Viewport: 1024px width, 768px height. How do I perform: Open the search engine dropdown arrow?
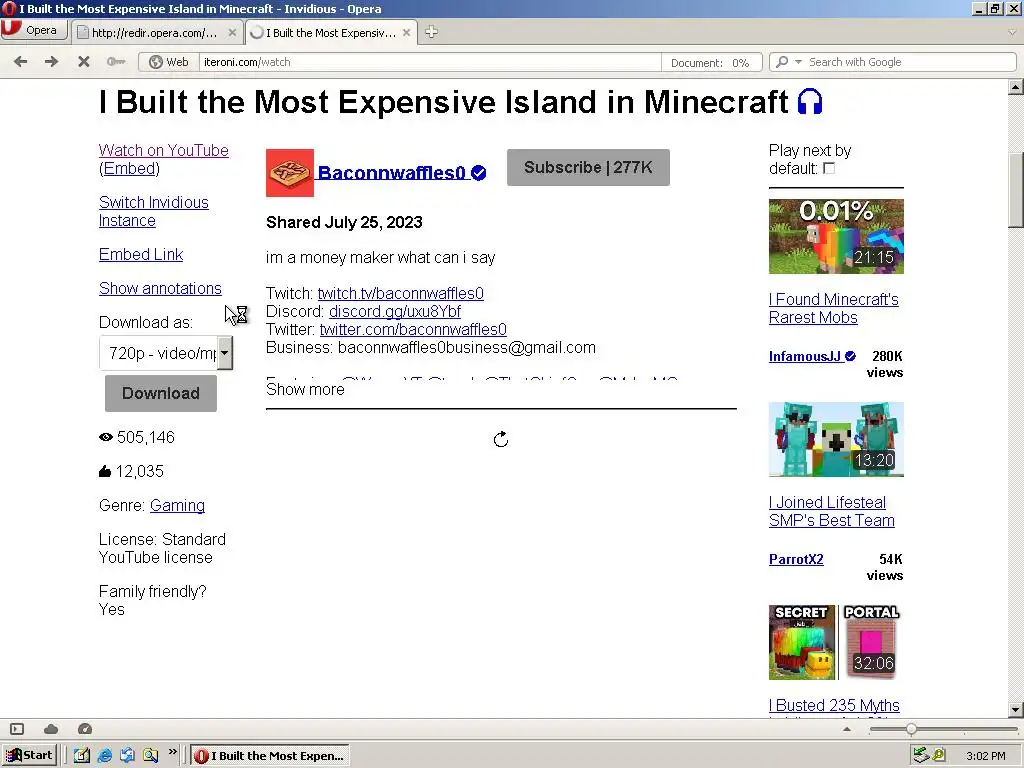point(798,62)
